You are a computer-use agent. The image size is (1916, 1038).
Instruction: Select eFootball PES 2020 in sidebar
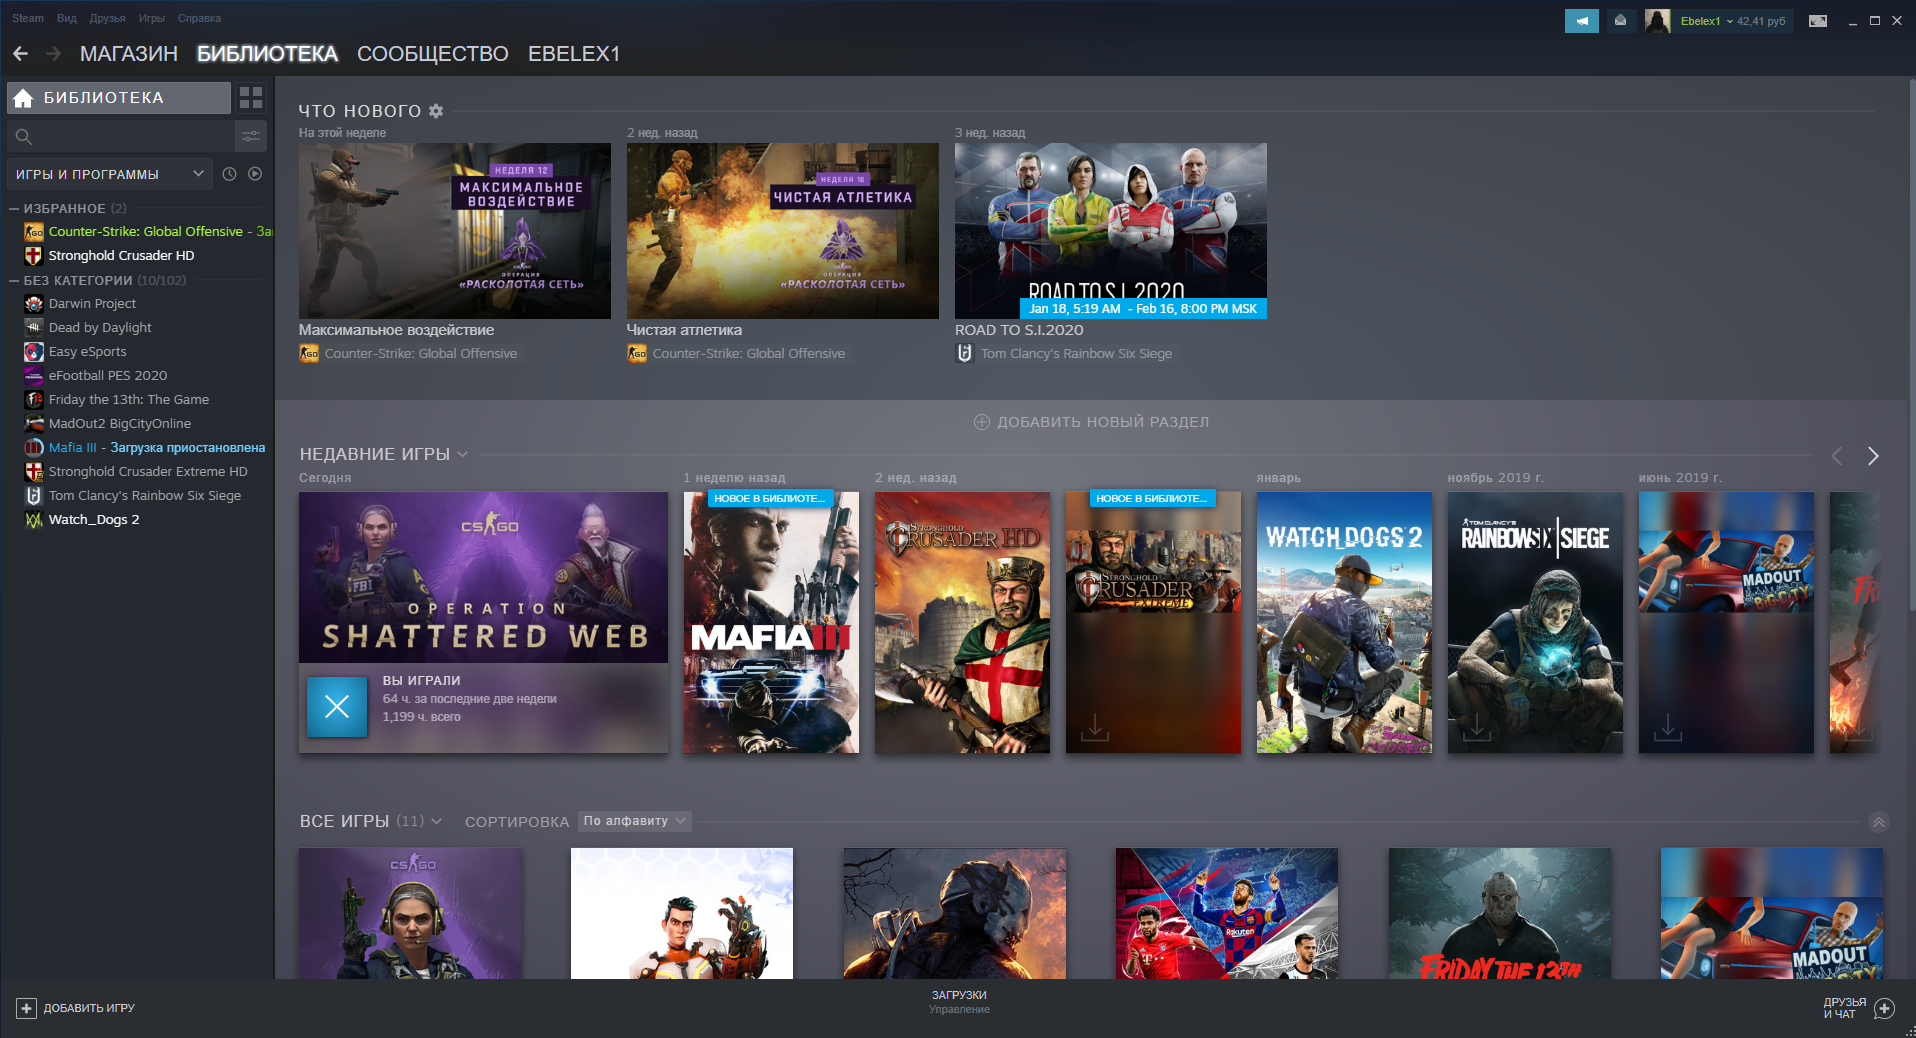[108, 375]
